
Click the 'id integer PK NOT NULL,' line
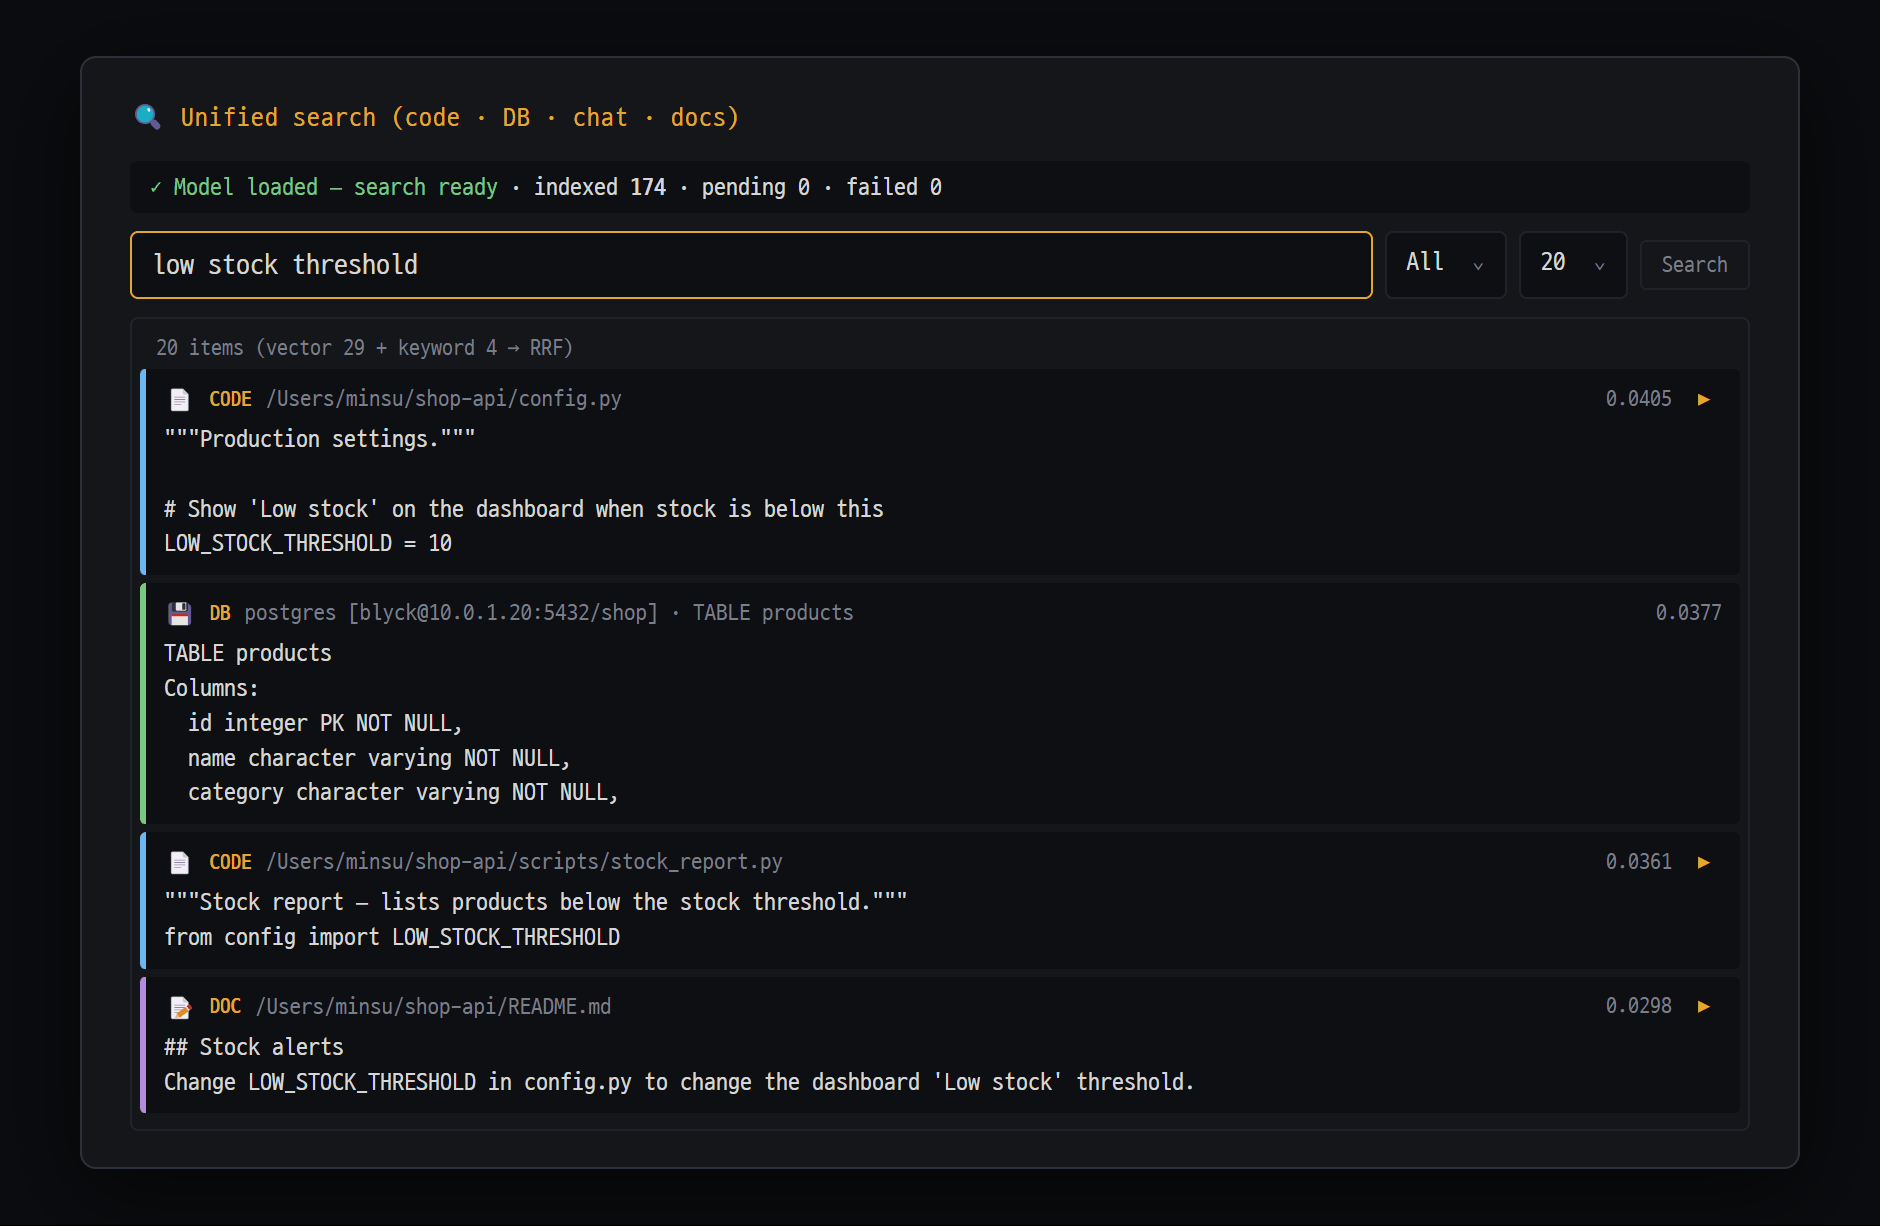click(x=325, y=723)
